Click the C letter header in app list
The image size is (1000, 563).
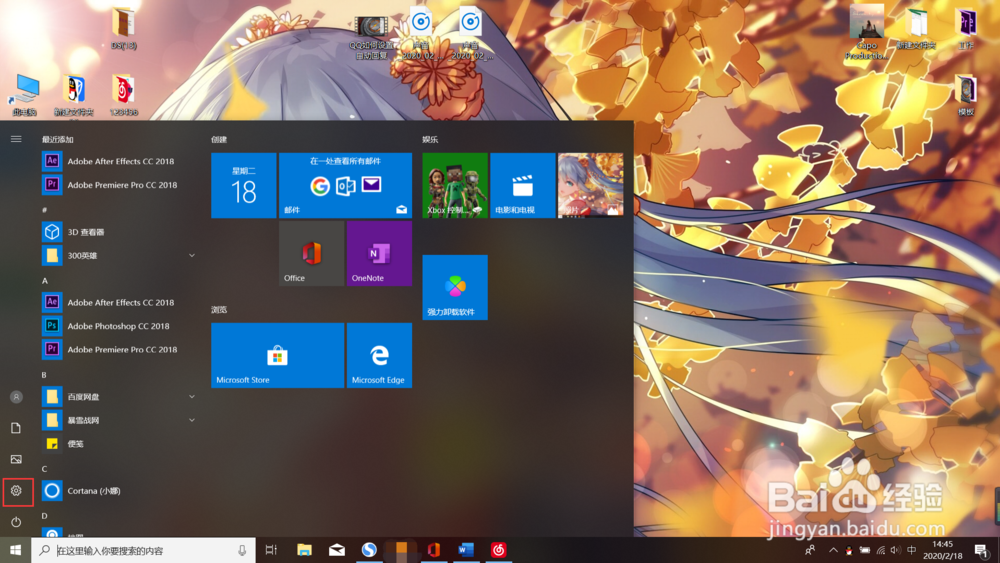[x=45, y=469]
